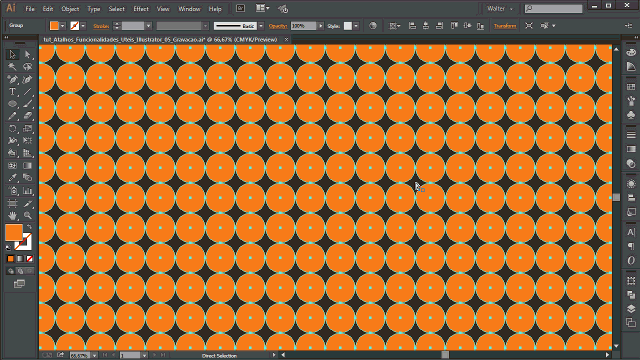Open the File menu

point(30,9)
